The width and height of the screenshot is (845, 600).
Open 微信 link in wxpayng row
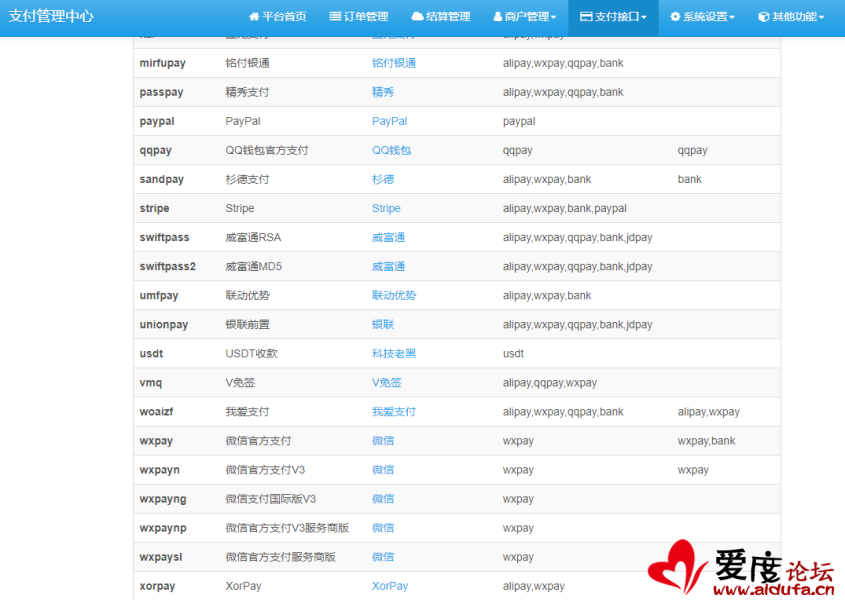[383, 500]
